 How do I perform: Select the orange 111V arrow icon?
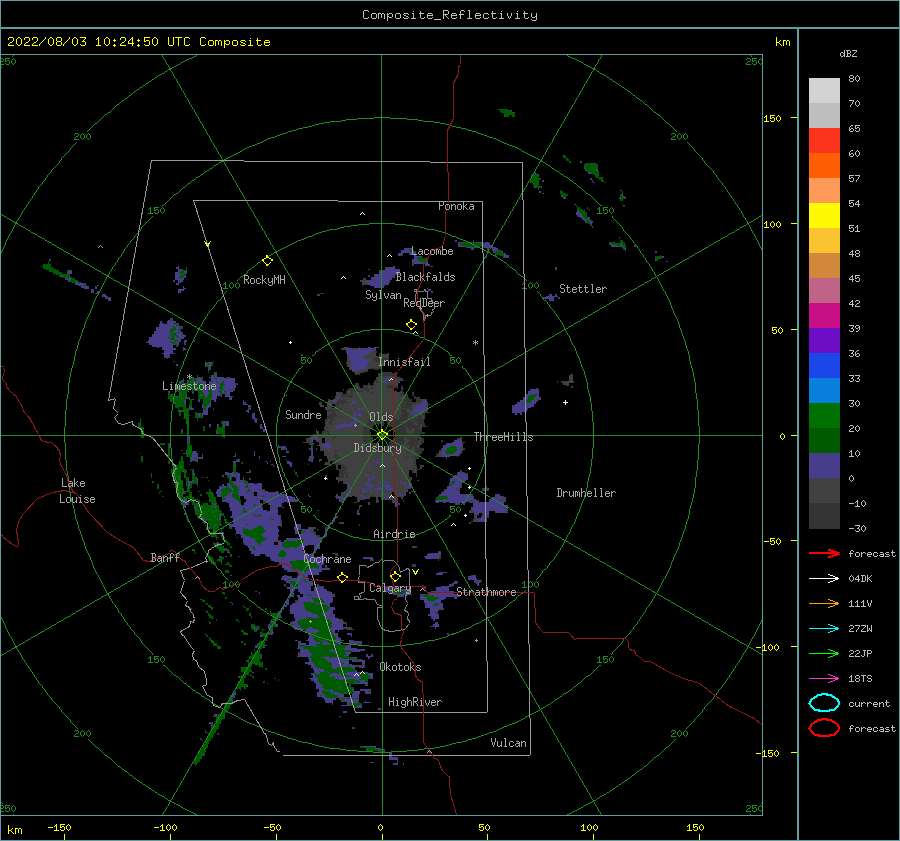pyautogui.click(x=824, y=603)
